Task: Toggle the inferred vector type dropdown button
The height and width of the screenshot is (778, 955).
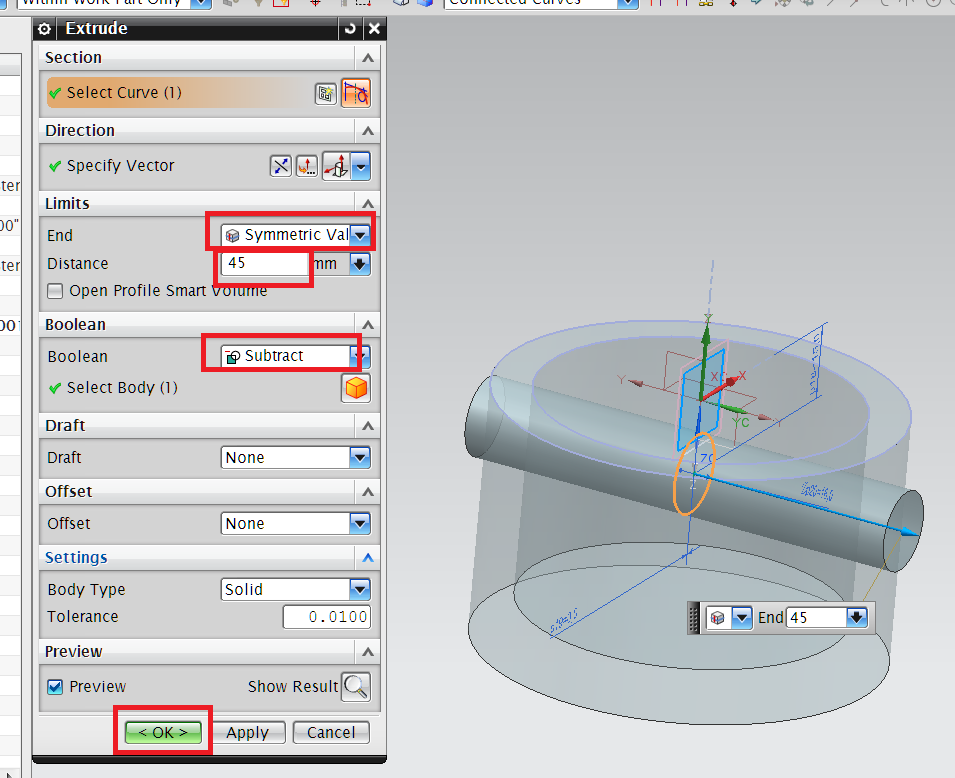Action: (360, 165)
